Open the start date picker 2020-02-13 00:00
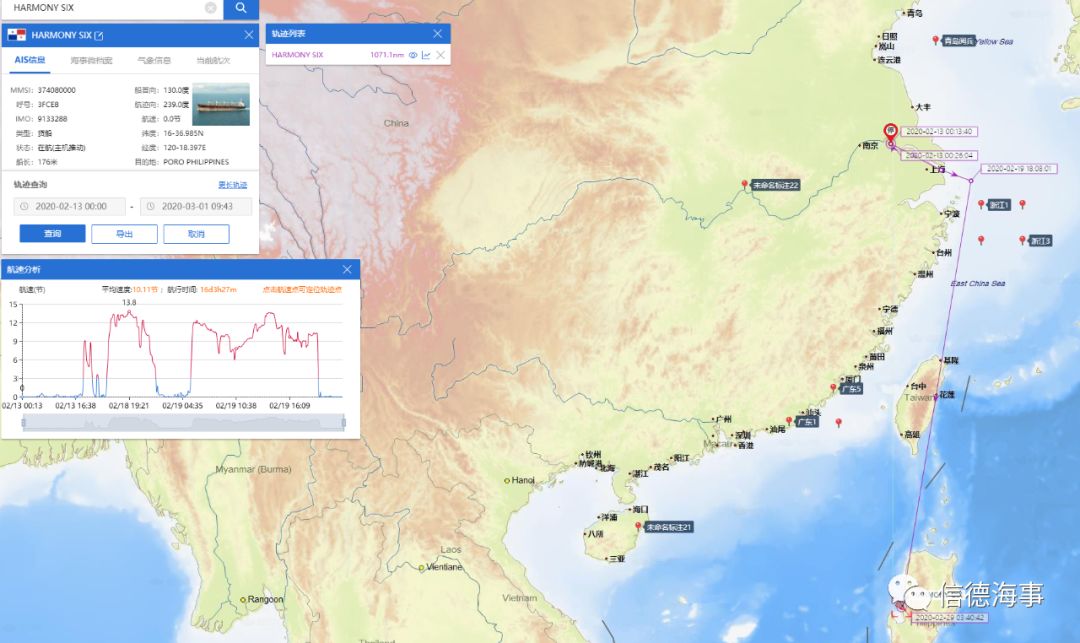The height and width of the screenshot is (643, 1080). [70, 207]
